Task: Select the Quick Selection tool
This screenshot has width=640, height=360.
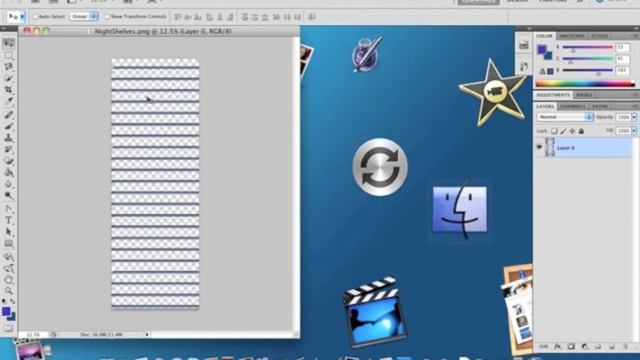Action: click(x=9, y=78)
